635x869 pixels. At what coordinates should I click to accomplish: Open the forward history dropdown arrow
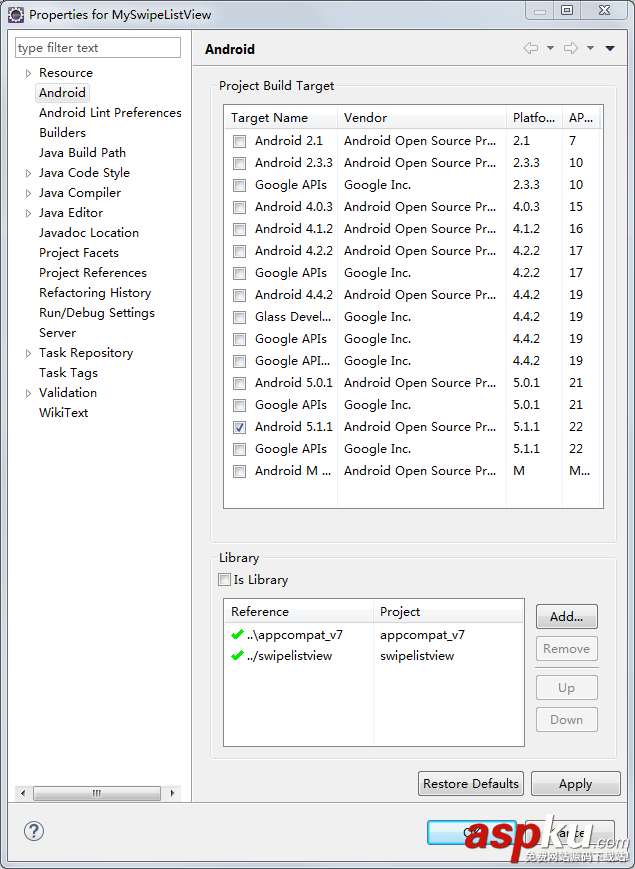coord(591,48)
